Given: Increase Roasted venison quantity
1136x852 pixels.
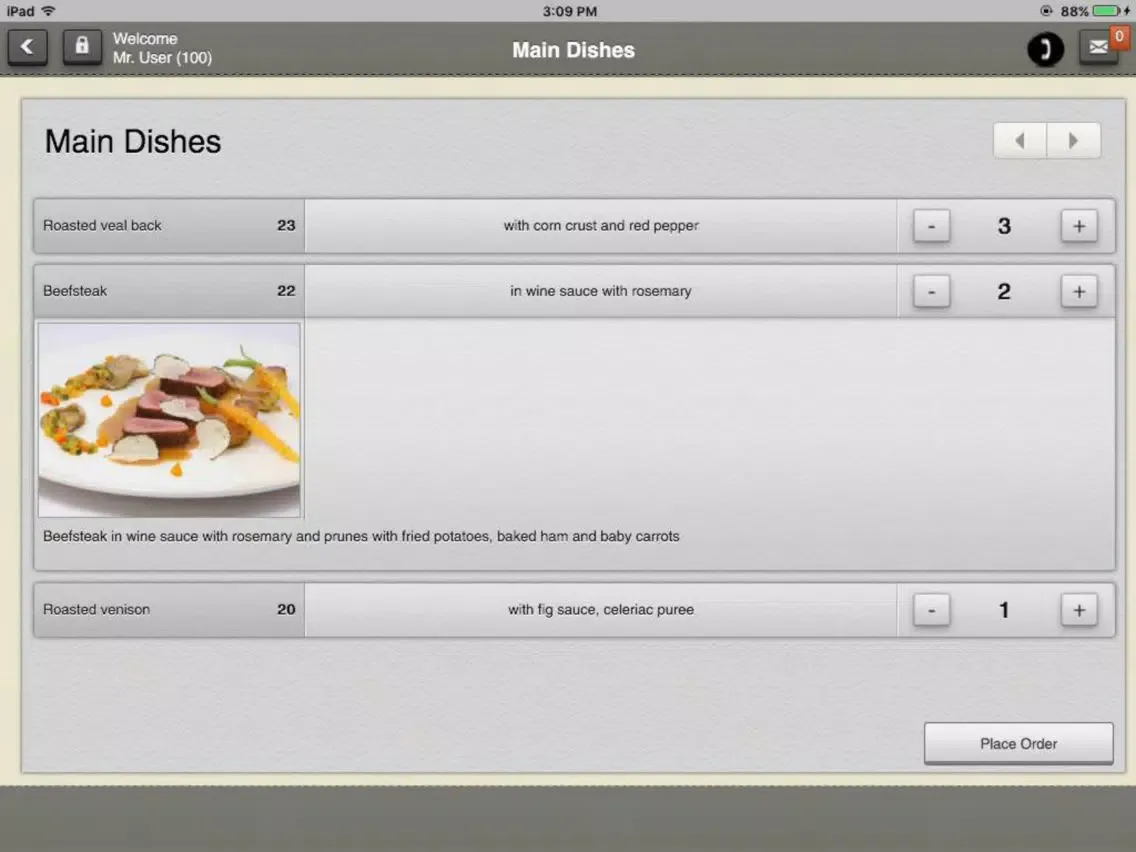Looking at the screenshot, I should (1079, 610).
